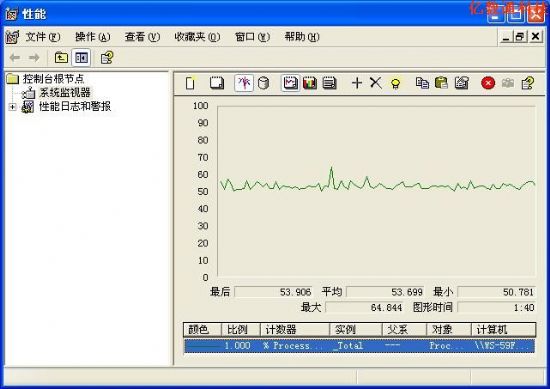Select the % Processor _Total counter row
This screenshot has height=389, width=550.
(360, 346)
